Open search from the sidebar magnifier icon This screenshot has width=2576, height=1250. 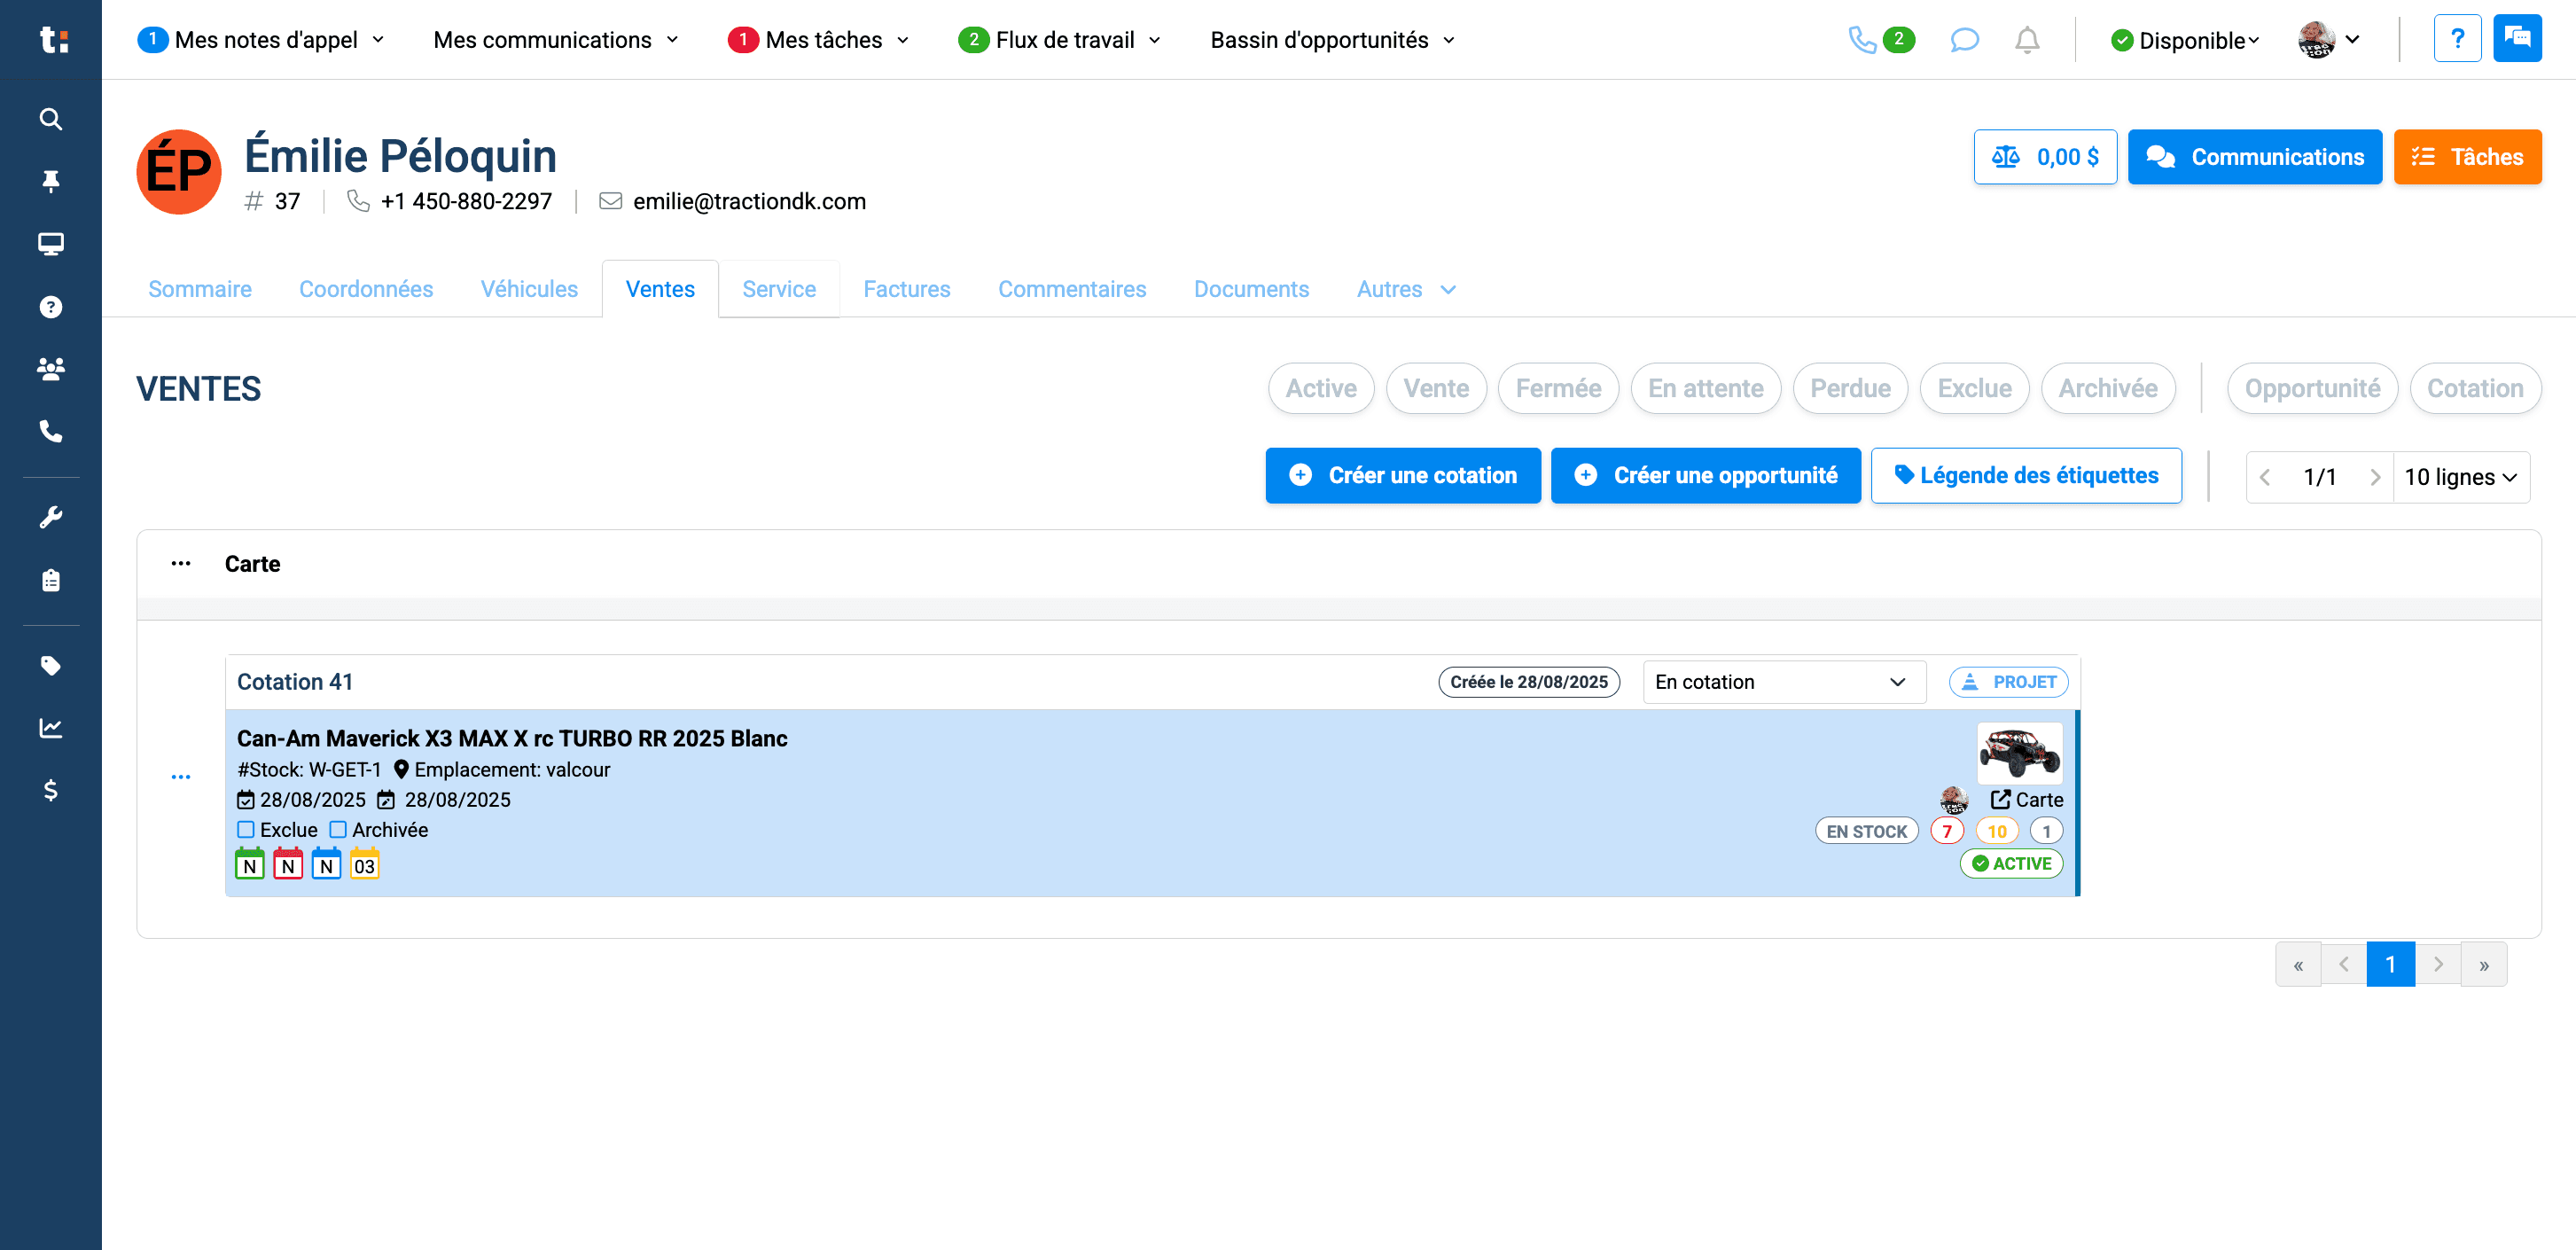pyautogui.click(x=50, y=119)
